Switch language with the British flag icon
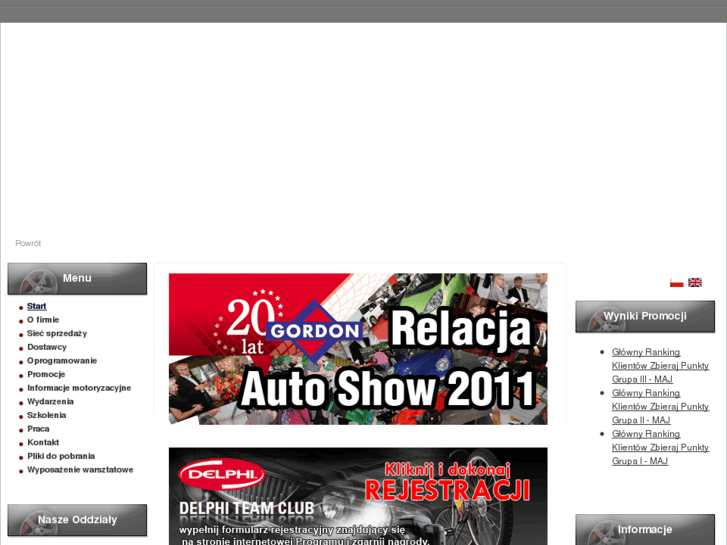The height and width of the screenshot is (545, 727). pos(695,282)
